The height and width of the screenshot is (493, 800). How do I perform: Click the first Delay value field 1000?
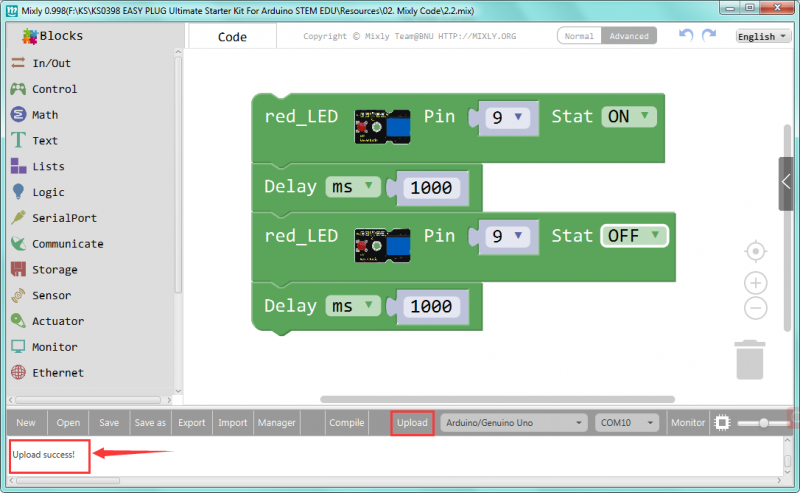[x=430, y=188]
